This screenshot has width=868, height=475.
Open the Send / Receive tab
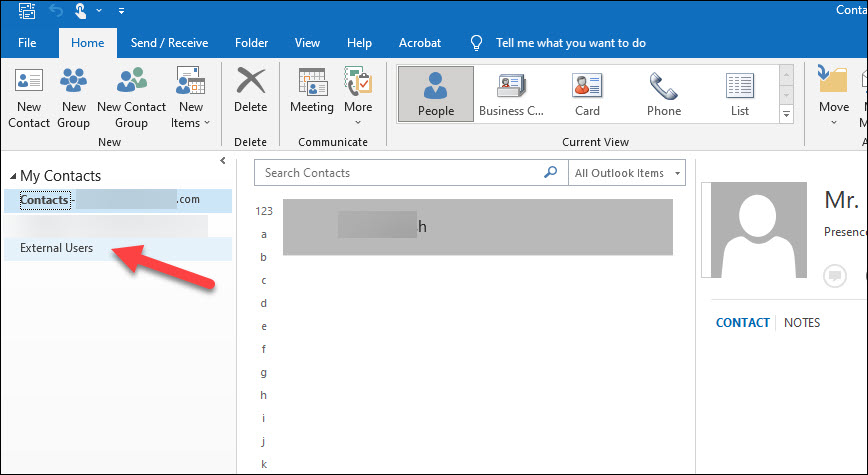[169, 43]
